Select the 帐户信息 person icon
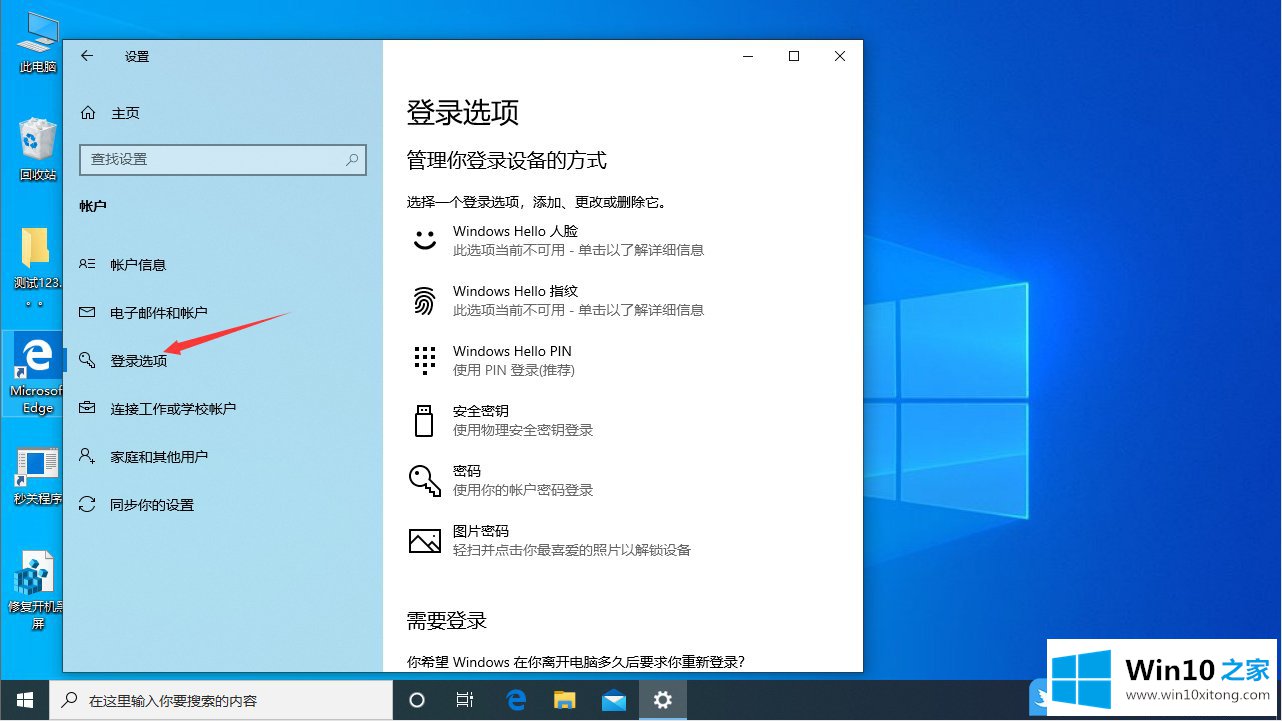This screenshot has height=721, width=1282. (88, 265)
